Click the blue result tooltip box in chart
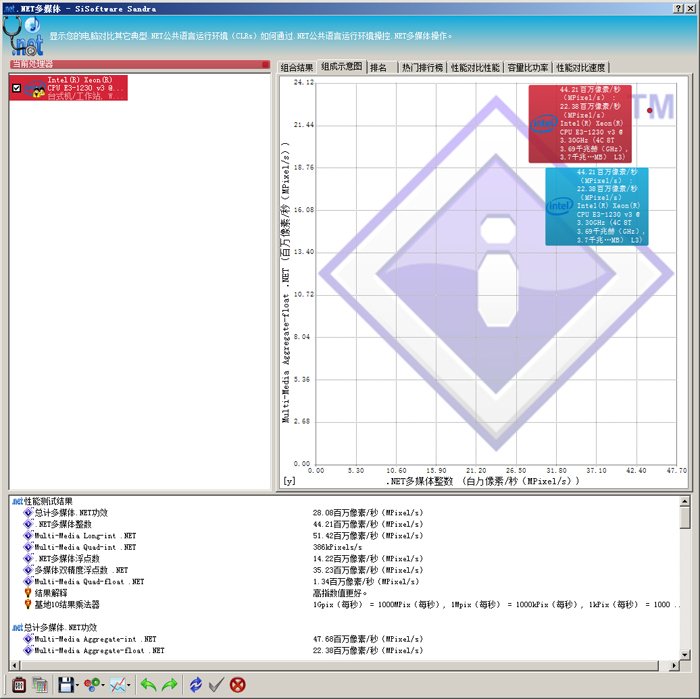 point(596,206)
